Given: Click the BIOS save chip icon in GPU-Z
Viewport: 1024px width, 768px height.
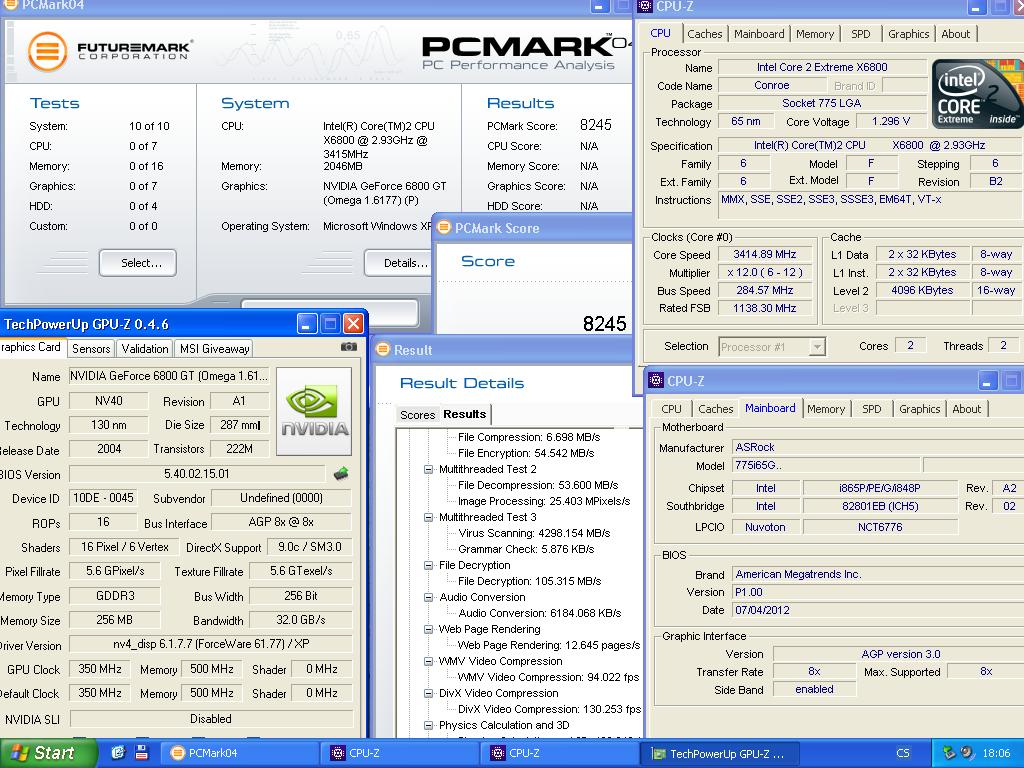Looking at the screenshot, I should (x=340, y=473).
